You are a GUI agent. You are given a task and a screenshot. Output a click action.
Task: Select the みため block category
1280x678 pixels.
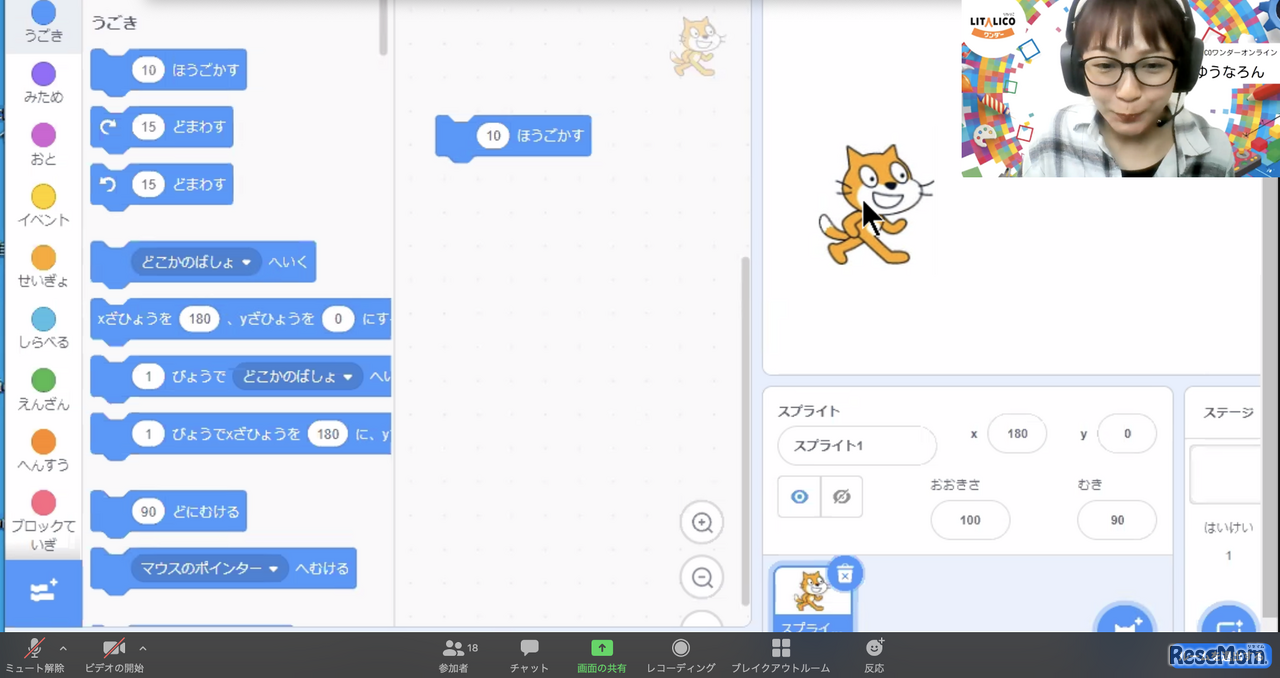(42, 80)
